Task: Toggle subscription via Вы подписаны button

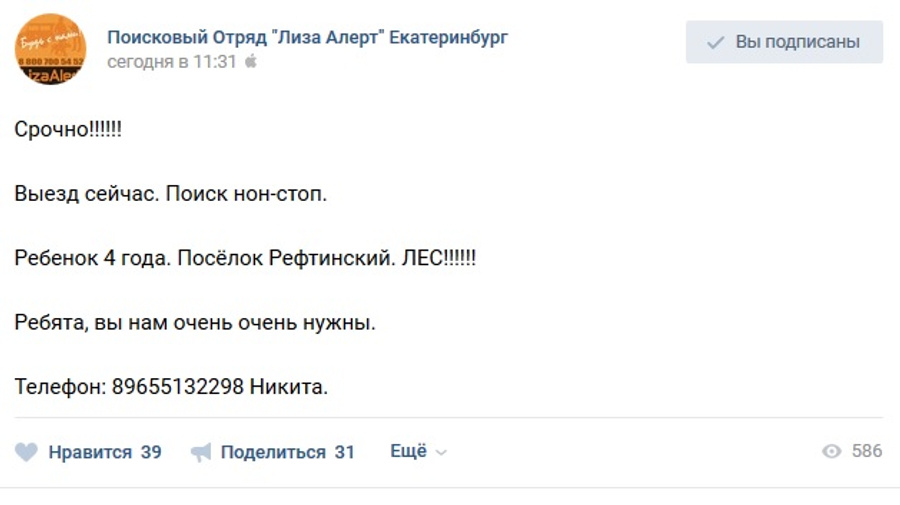Action: [784, 42]
